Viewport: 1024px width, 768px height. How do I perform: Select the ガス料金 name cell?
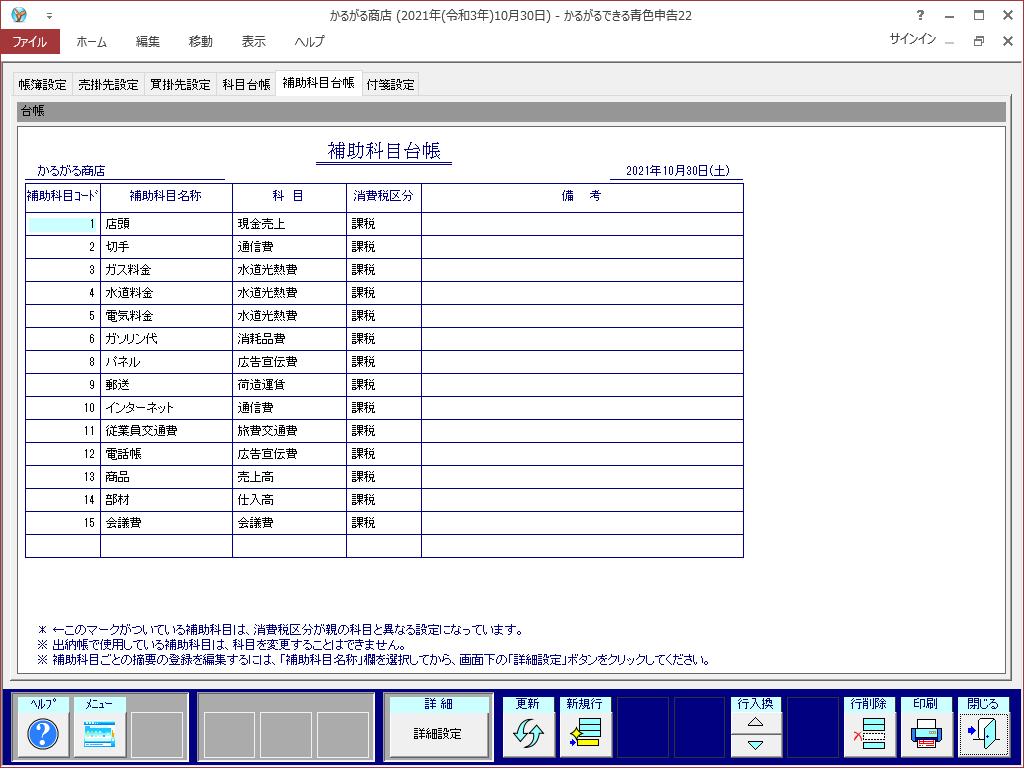167,270
